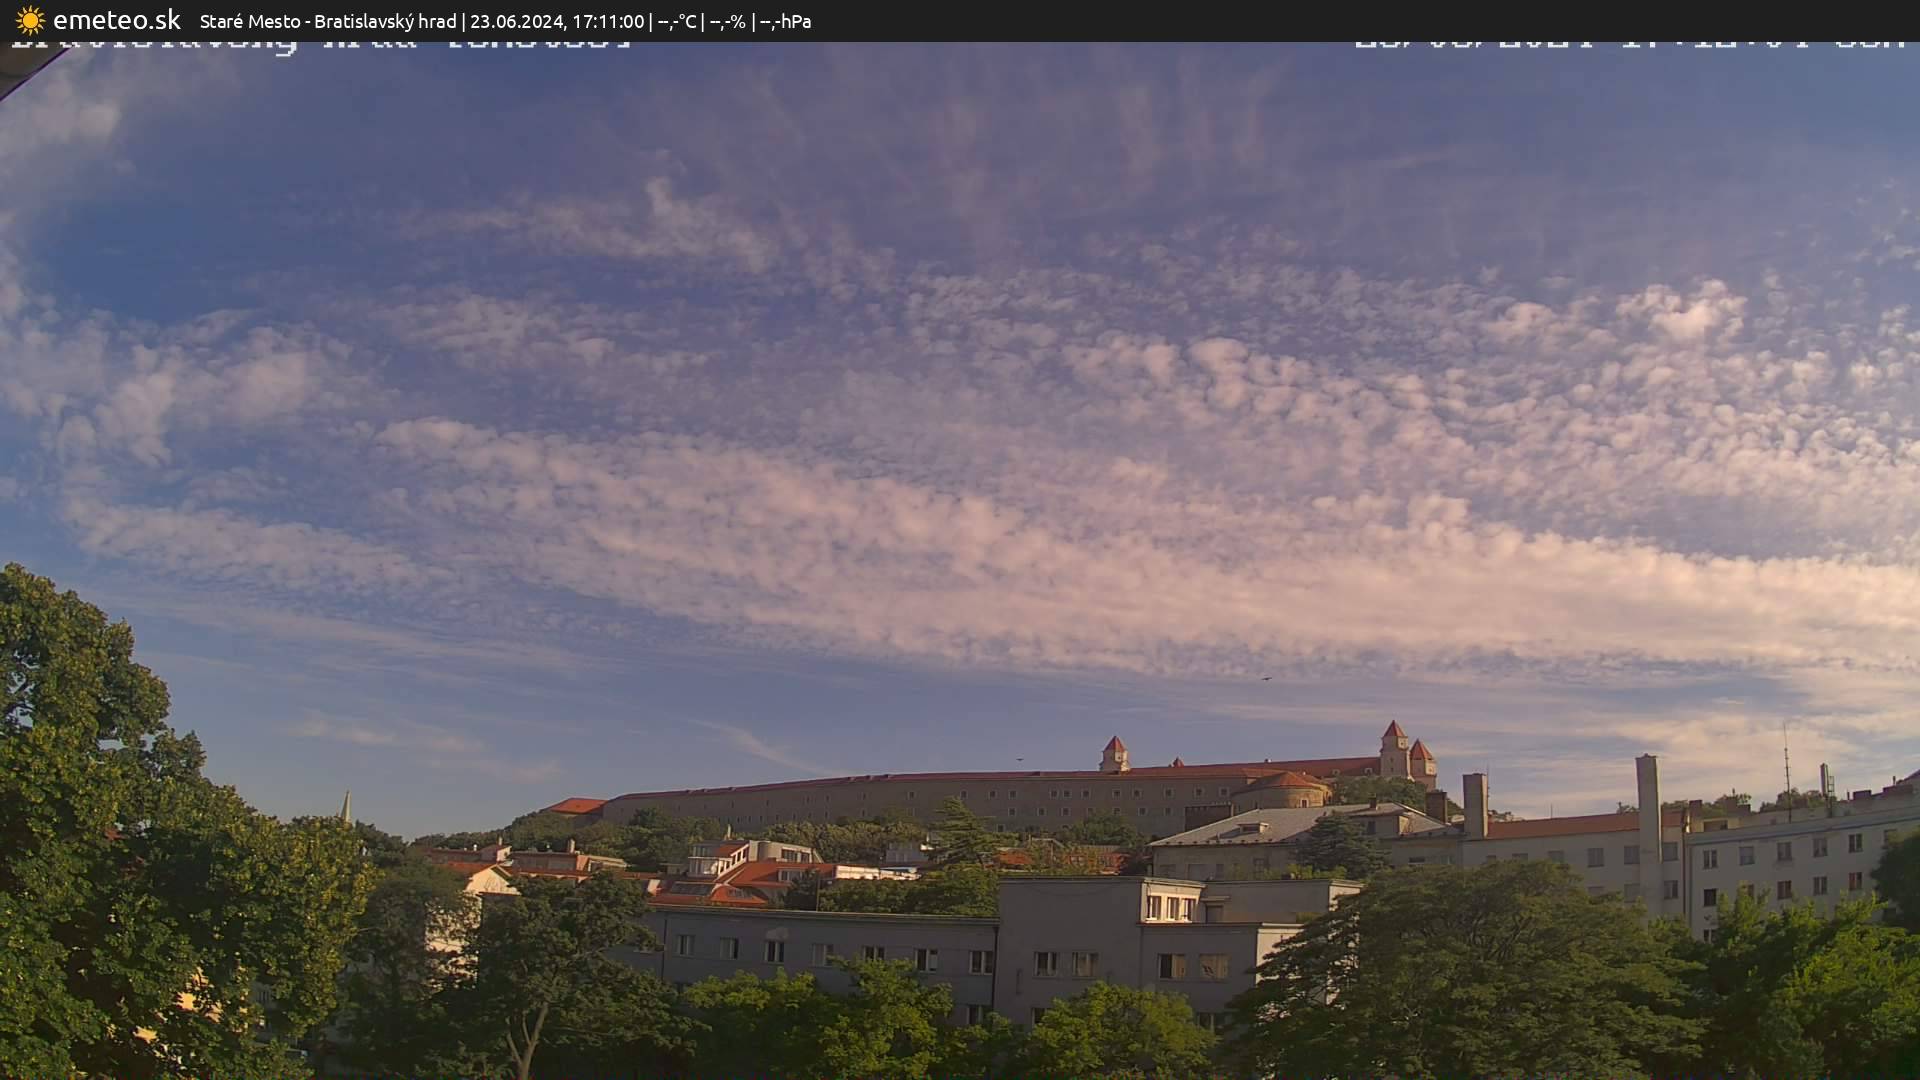This screenshot has height=1080, width=1920.
Task: Click the humidity reading --,-%
Action: tap(727, 21)
